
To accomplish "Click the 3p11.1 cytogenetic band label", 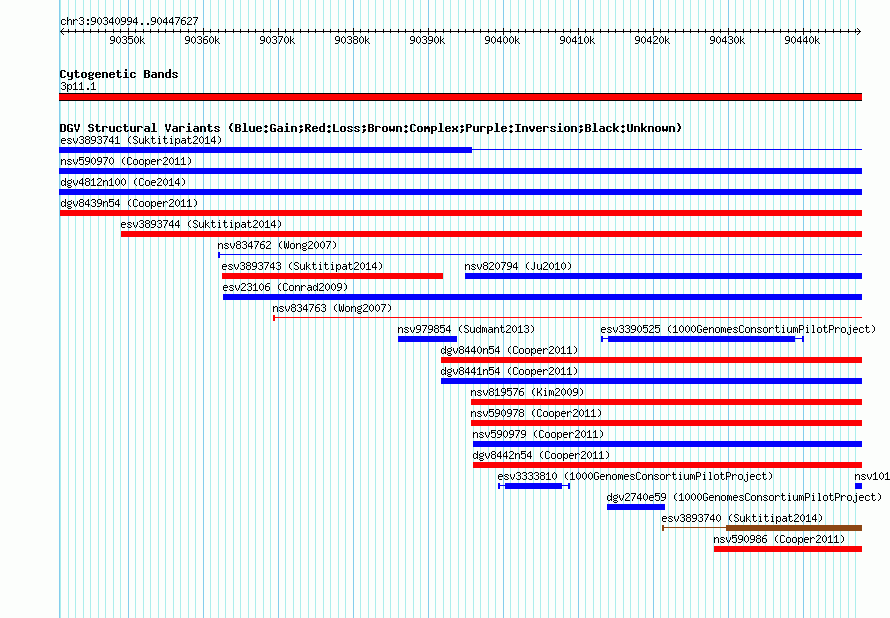I will (78, 86).
